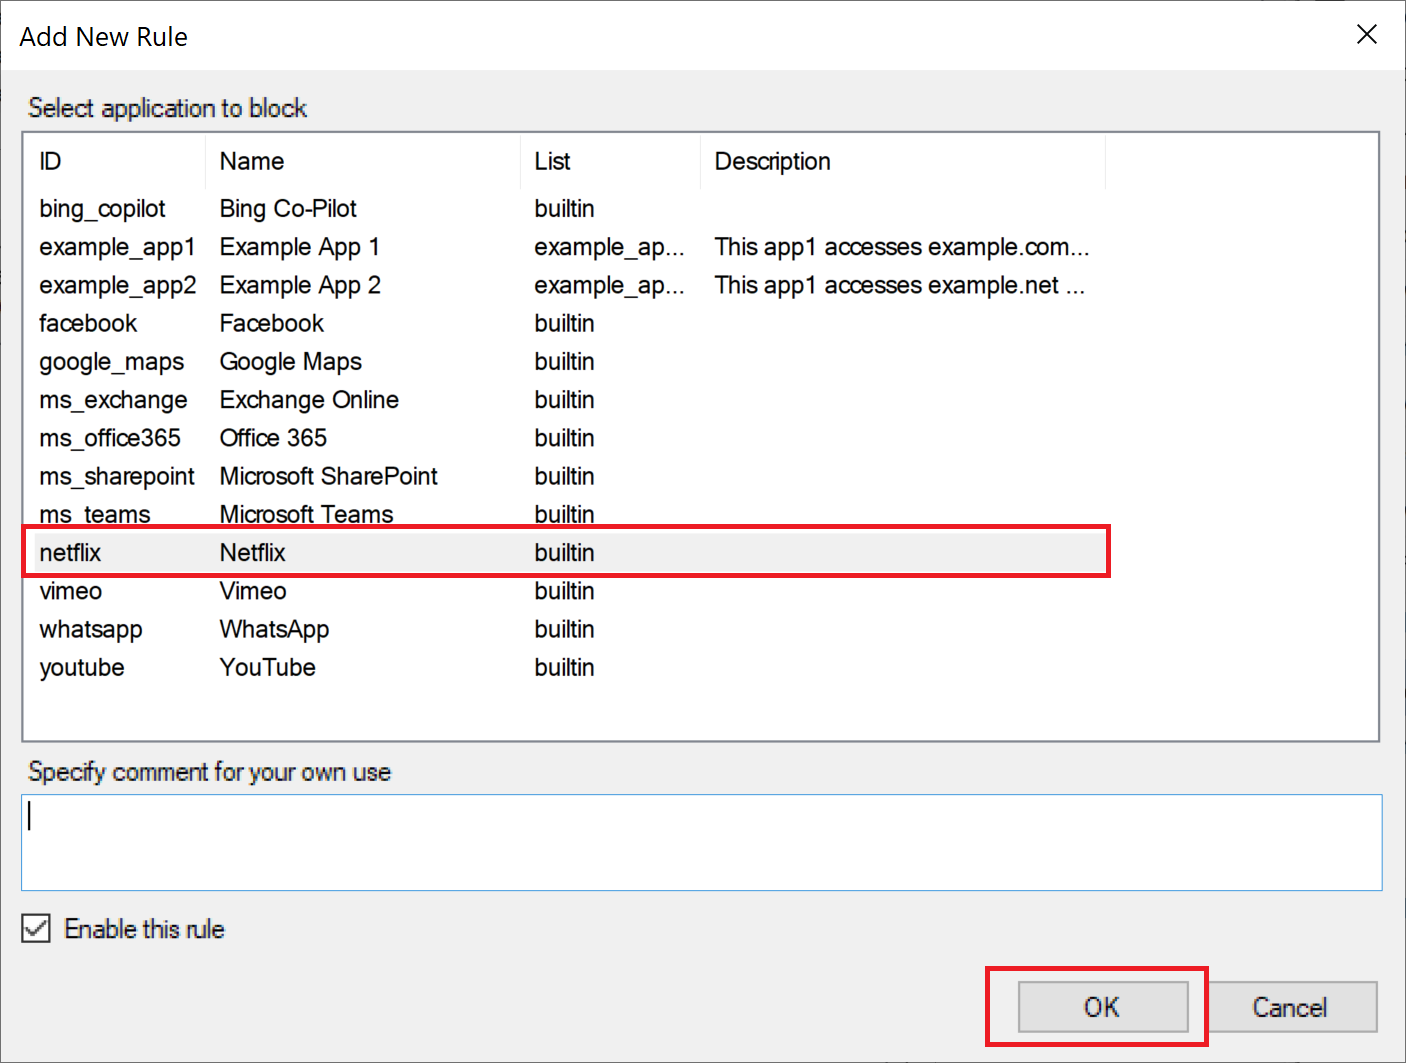Click the 'Exchange Online' name cell

(x=309, y=400)
